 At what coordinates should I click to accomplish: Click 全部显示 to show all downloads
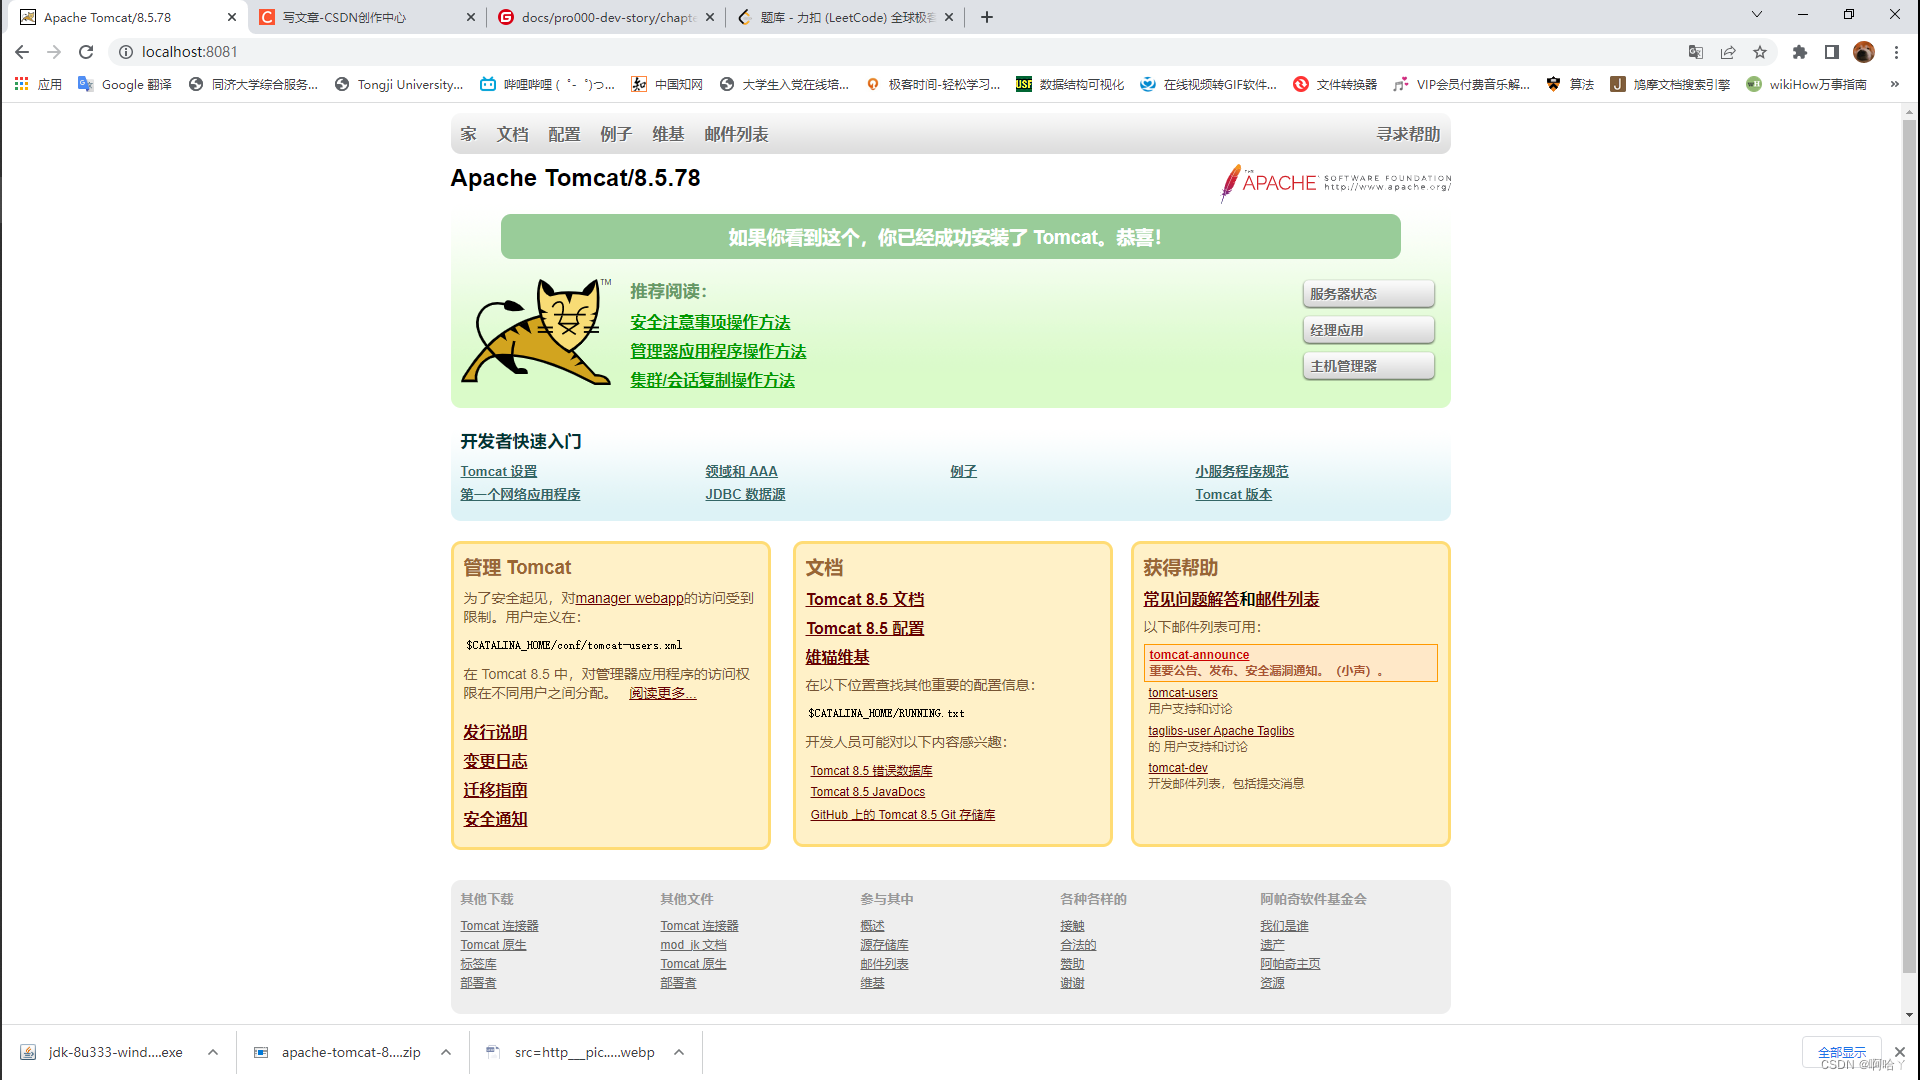[1841, 1052]
